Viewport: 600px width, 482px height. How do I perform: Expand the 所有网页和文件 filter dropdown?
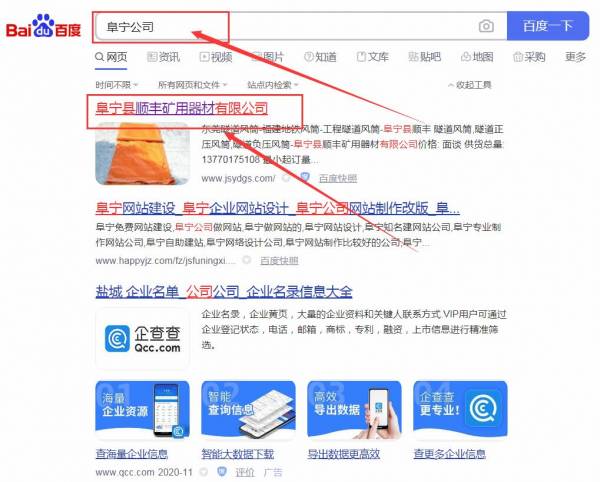point(192,85)
